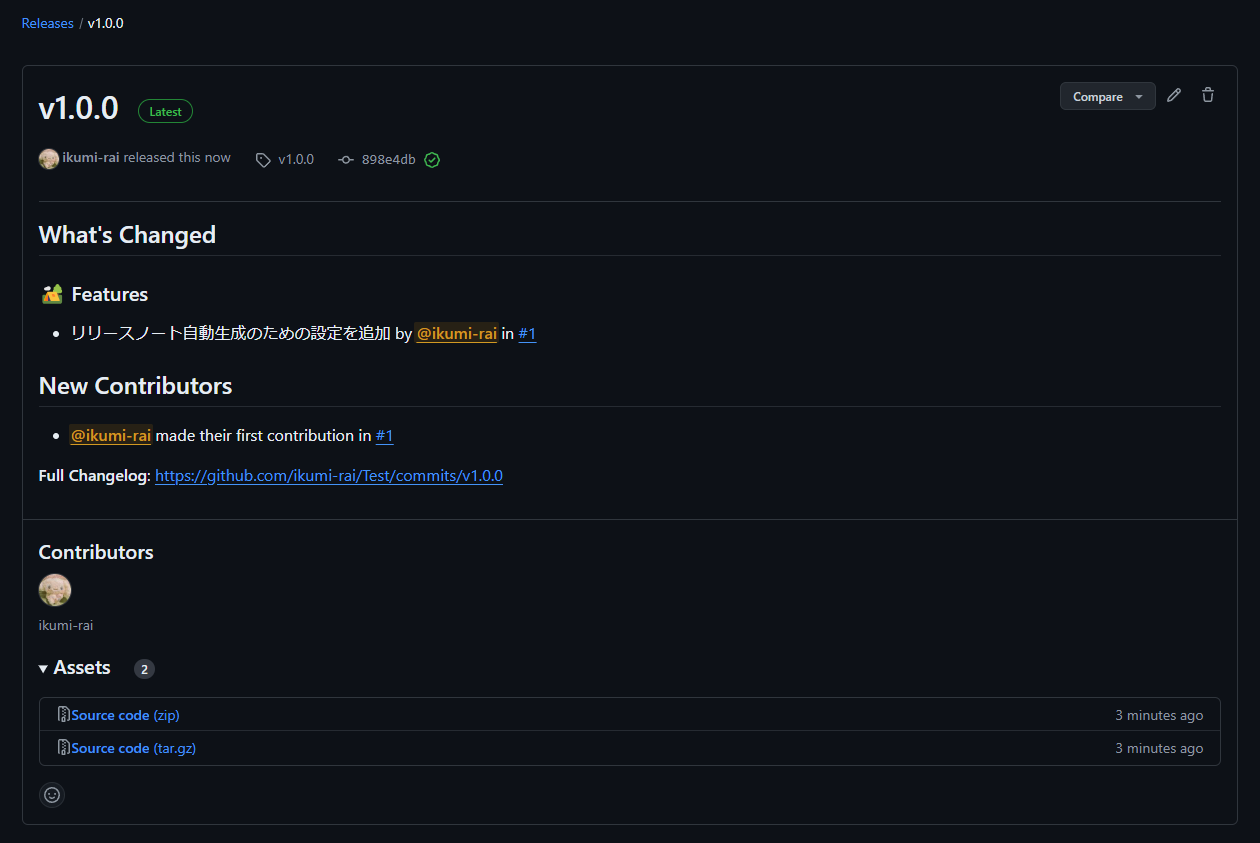The image size is (1260, 843).
Task: Click the Releases breadcrumb link
Action: pyautogui.click(x=48, y=23)
